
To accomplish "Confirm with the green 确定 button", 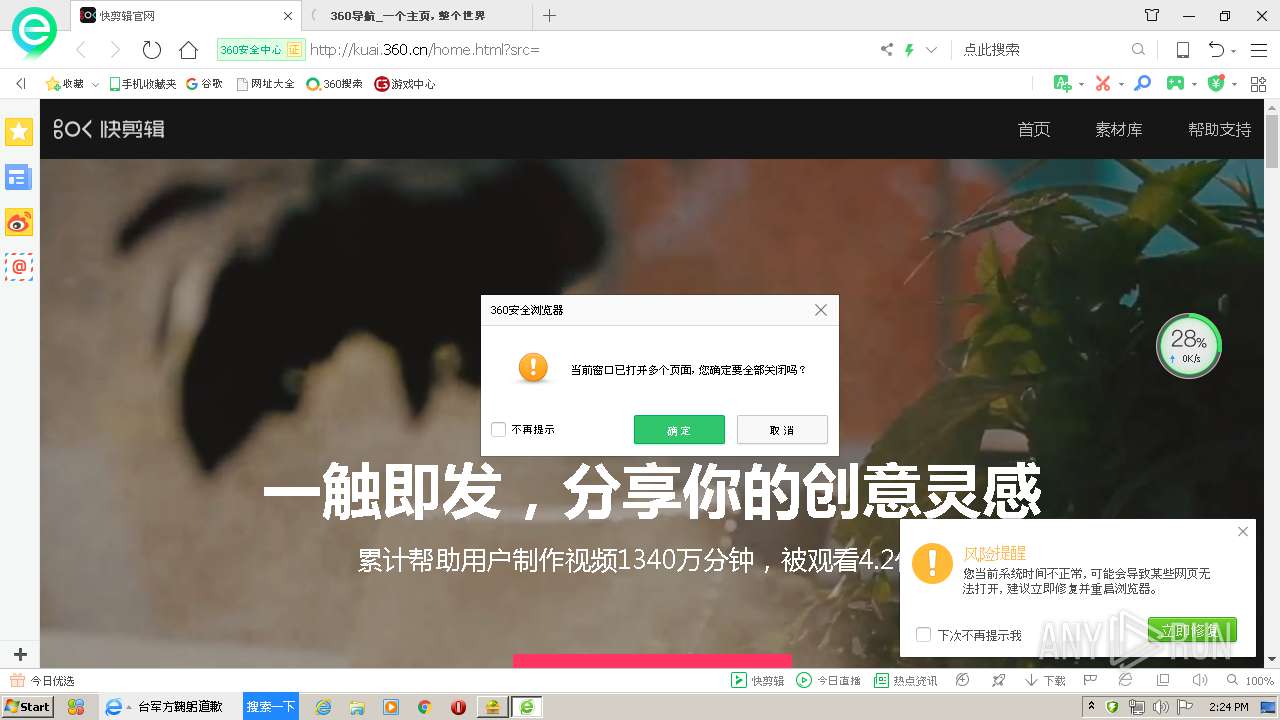I will tap(679, 430).
